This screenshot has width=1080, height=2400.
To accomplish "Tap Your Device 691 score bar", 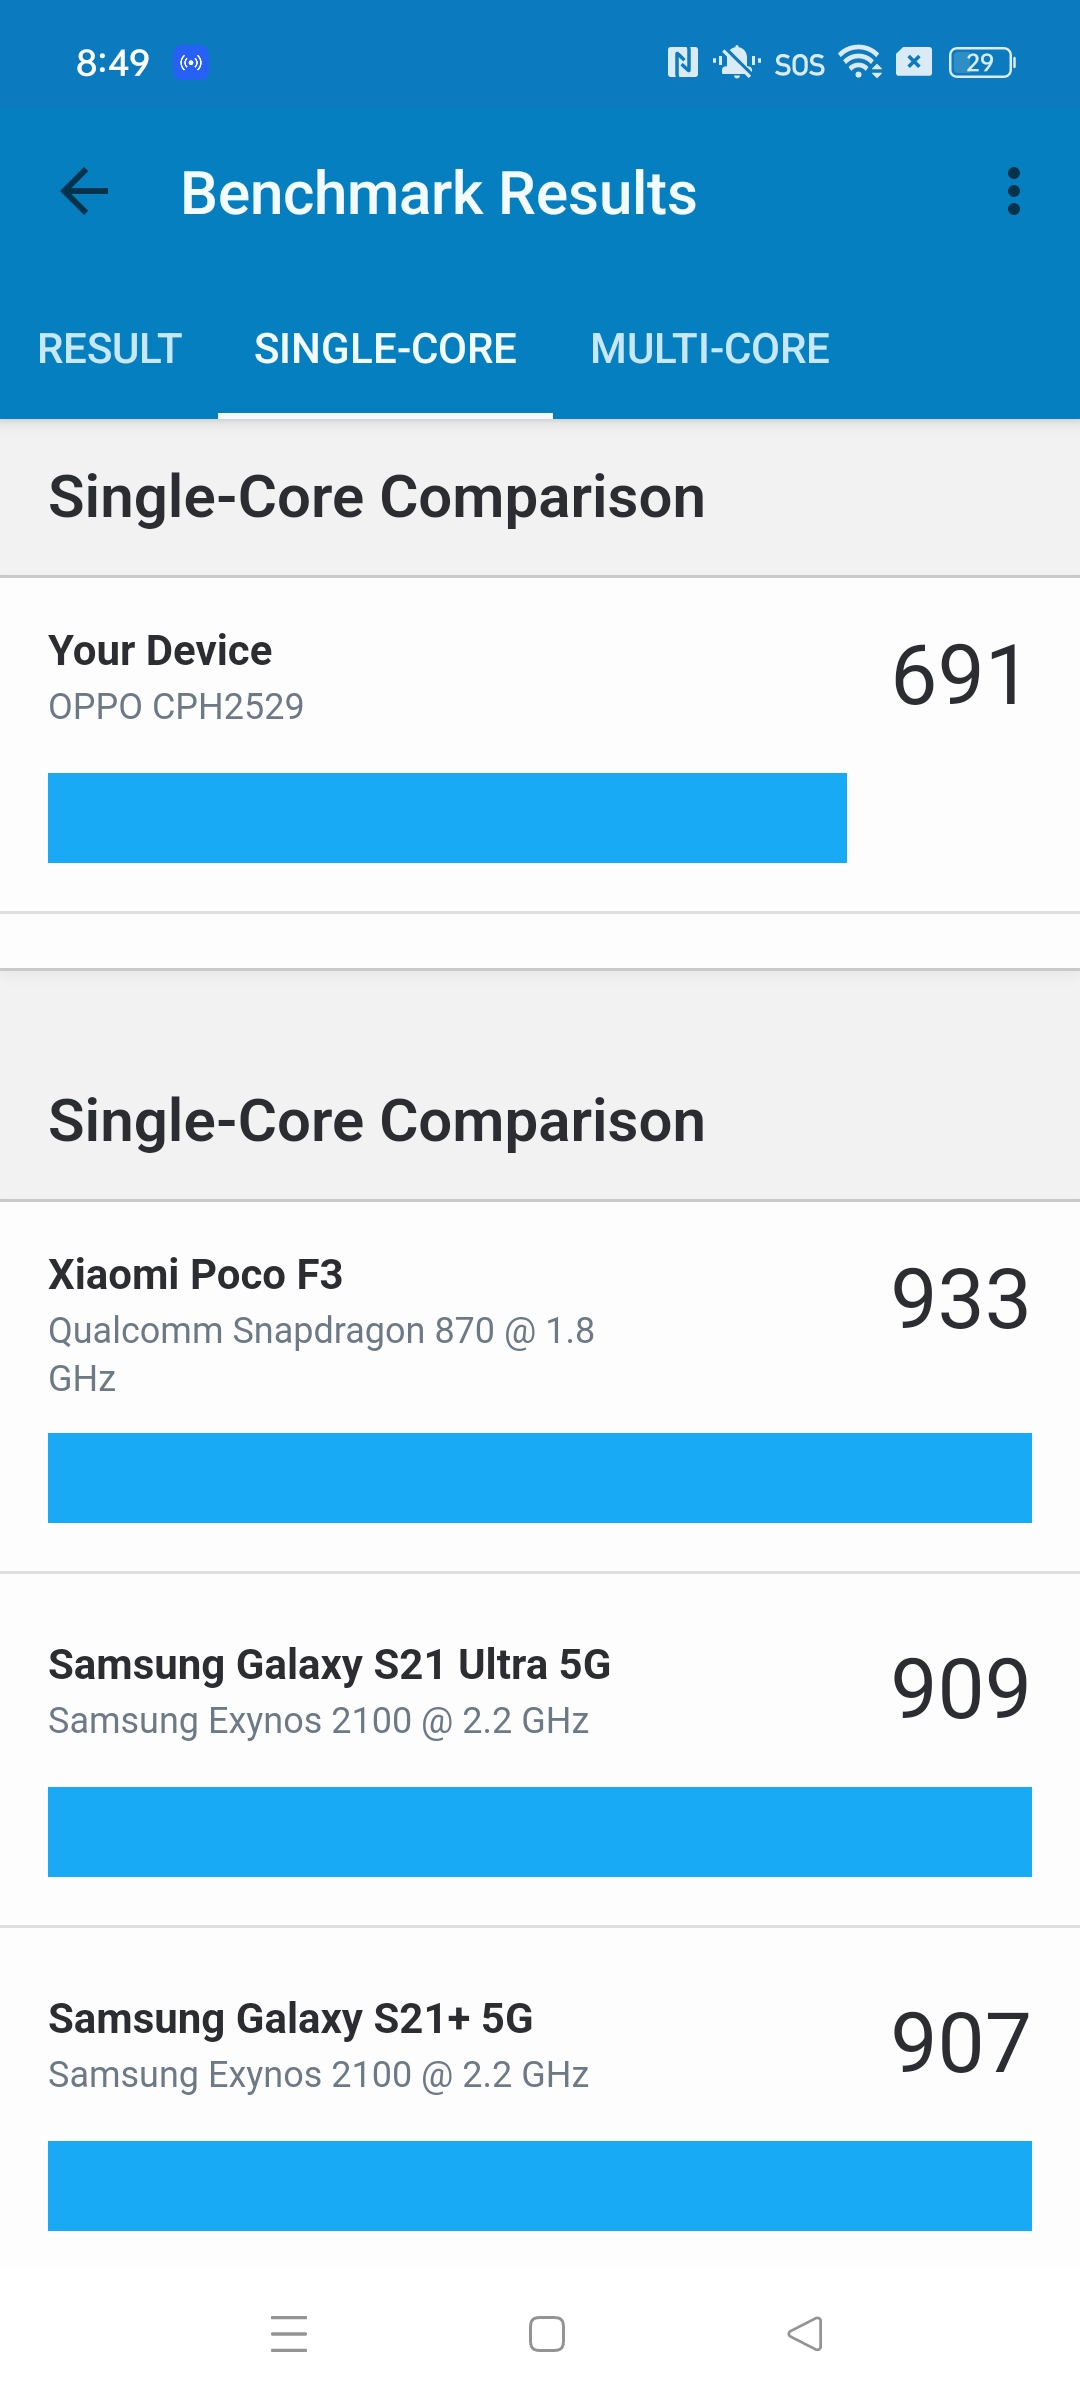I will click(447, 818).
